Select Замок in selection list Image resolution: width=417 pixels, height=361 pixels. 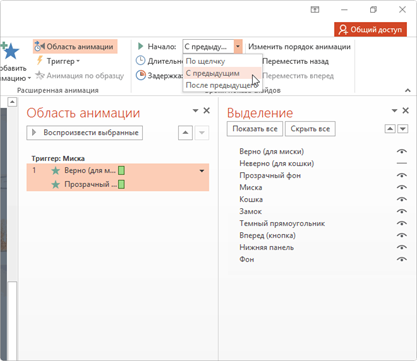click(x=251, y=212)
